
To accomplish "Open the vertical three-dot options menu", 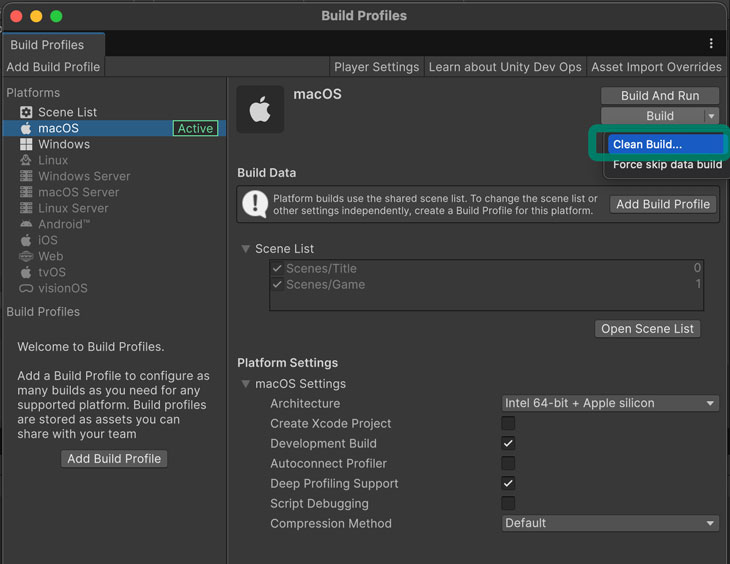I will point(711,43).
